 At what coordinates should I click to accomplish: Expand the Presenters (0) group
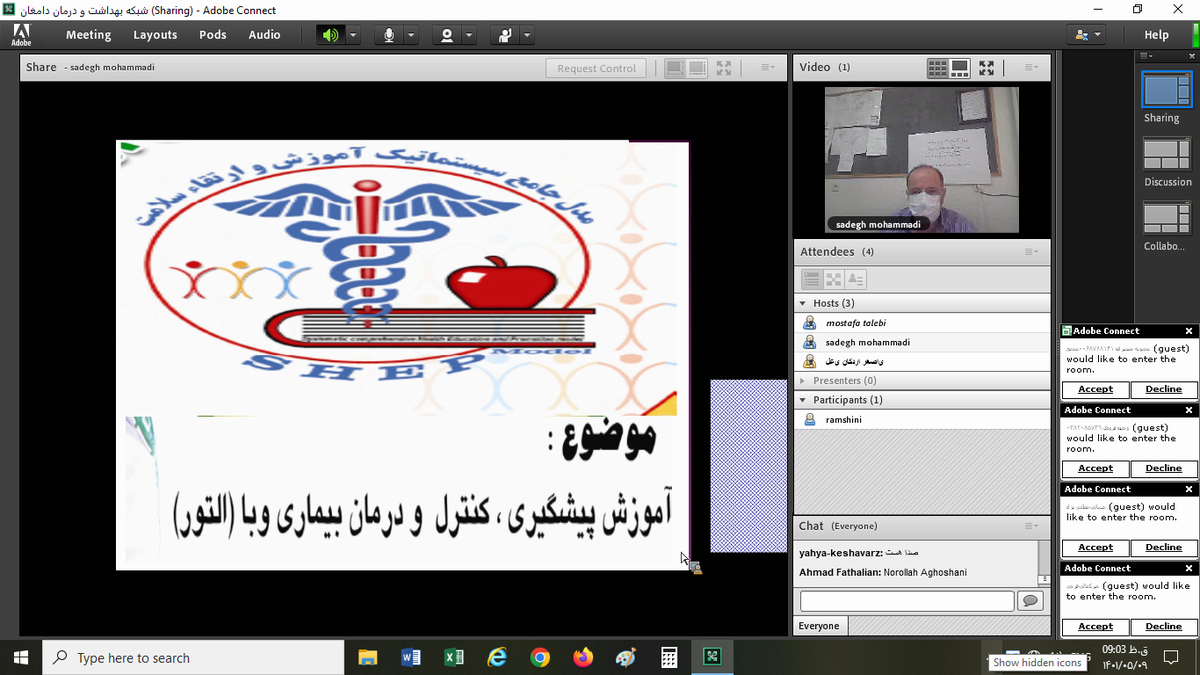(x=802, y=381)
